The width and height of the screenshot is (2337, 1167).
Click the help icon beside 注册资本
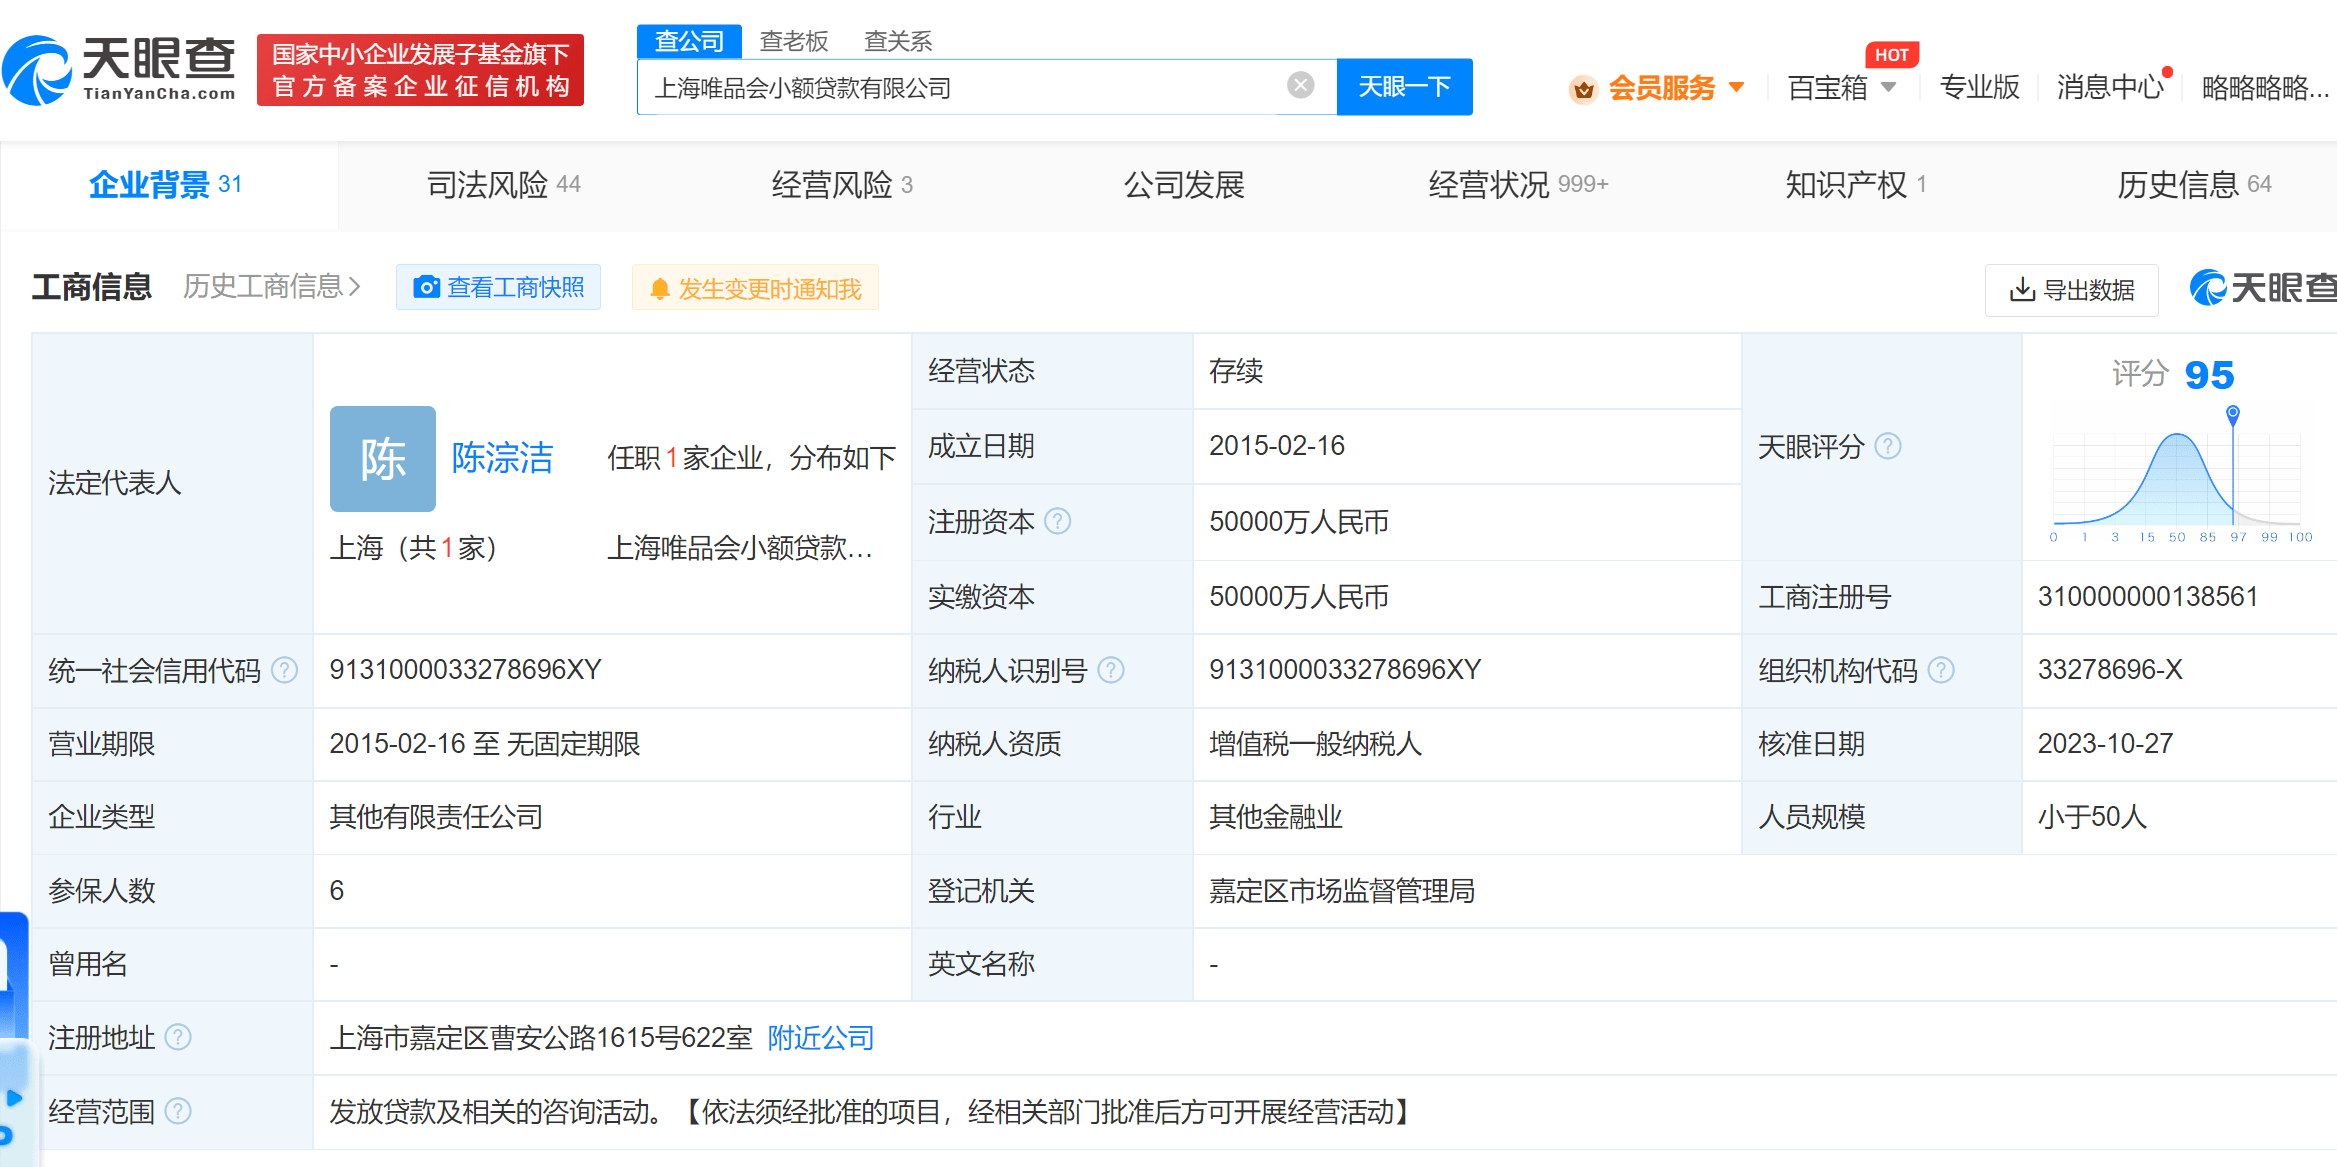[x=1057, y=521]
